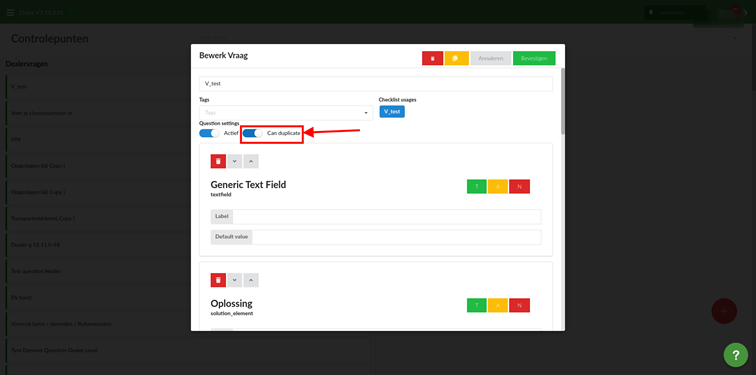Click the yellow duplicate question icon
The height and width of the screenshot is (375, 756).
tap(457, 58)
